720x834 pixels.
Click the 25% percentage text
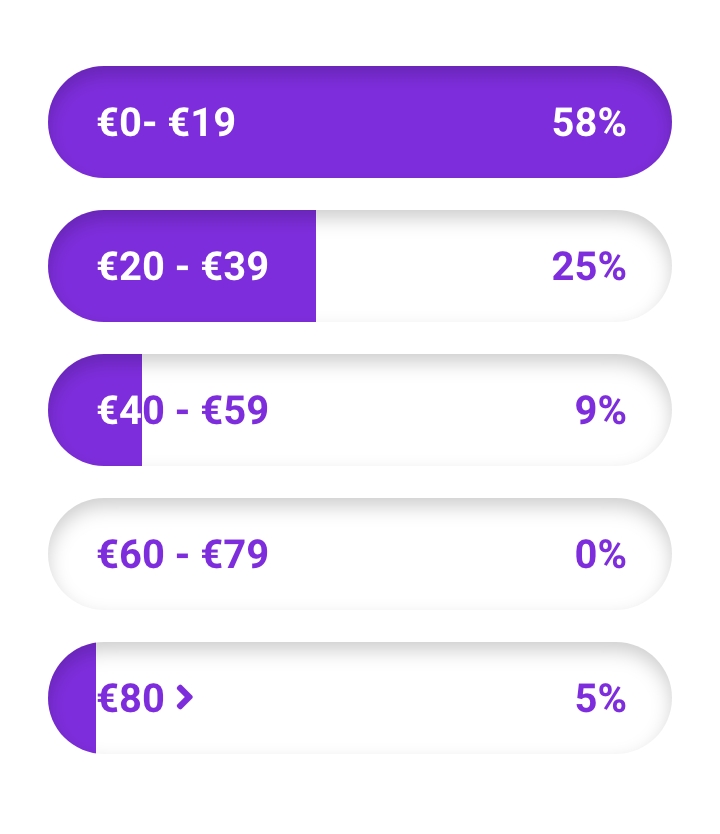[x=589, y=266]
